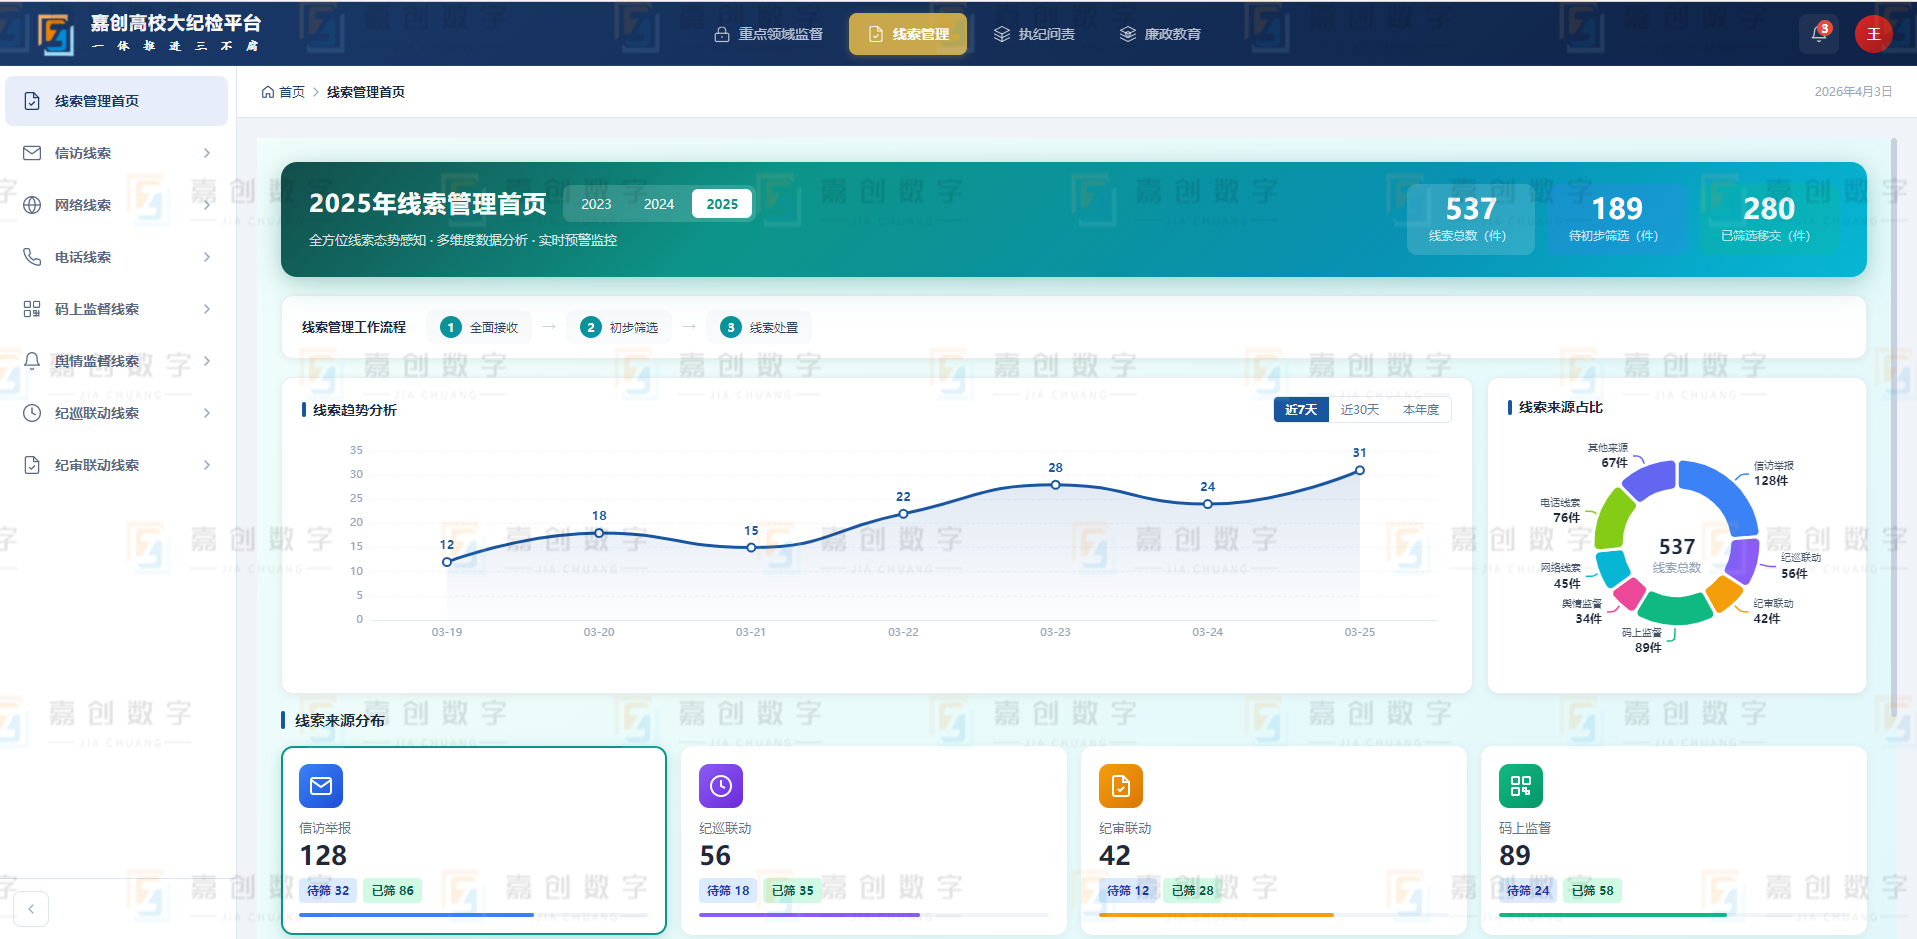
Task: Click the envelope icon beside 信访线索
Action: 32,153
